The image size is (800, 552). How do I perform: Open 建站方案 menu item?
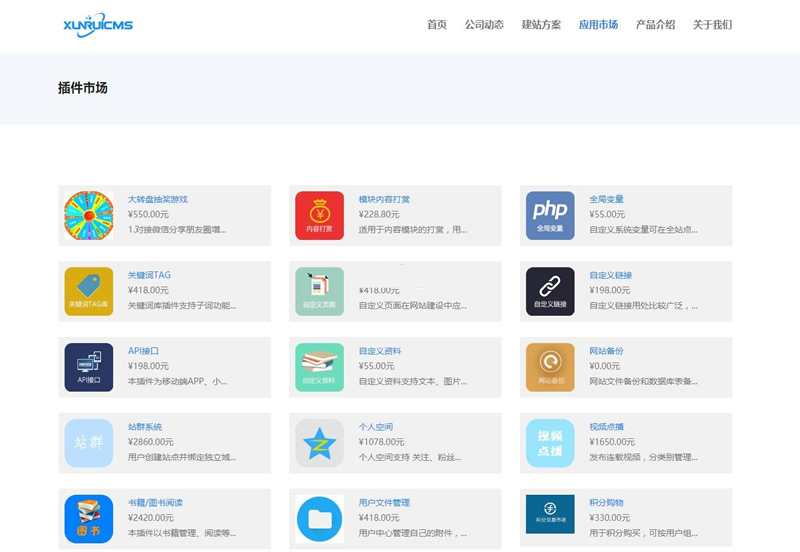[x=541, y=24]
